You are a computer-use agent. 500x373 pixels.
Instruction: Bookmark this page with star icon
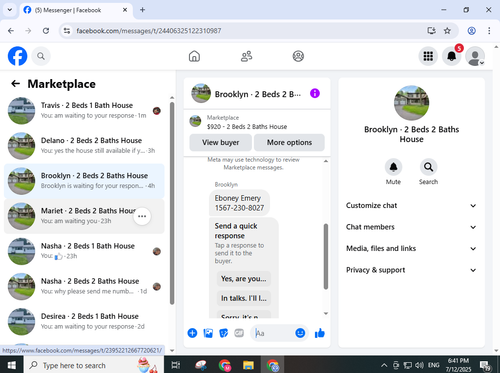click(447, 31)
